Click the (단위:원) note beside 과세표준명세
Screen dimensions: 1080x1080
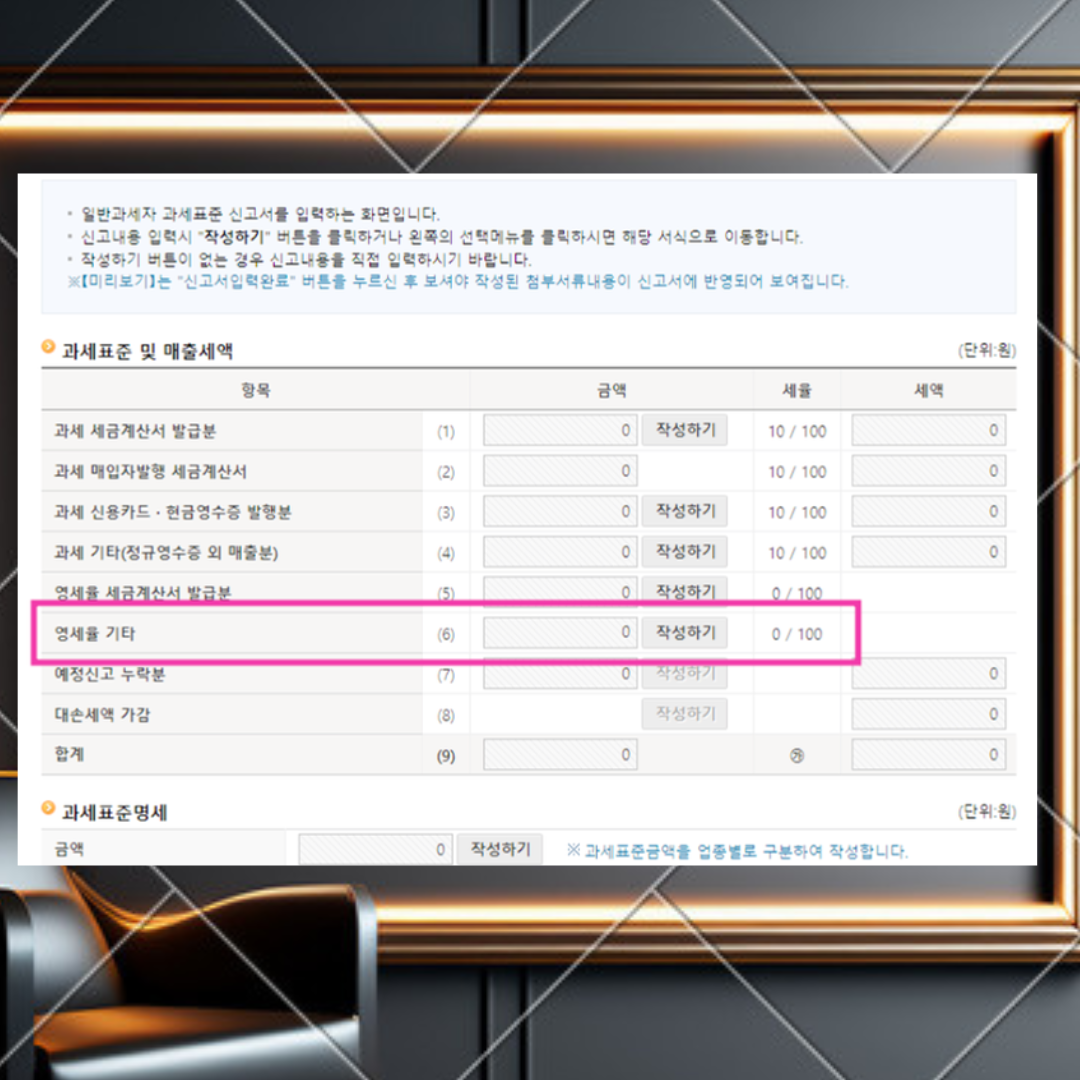coord(987,811)
